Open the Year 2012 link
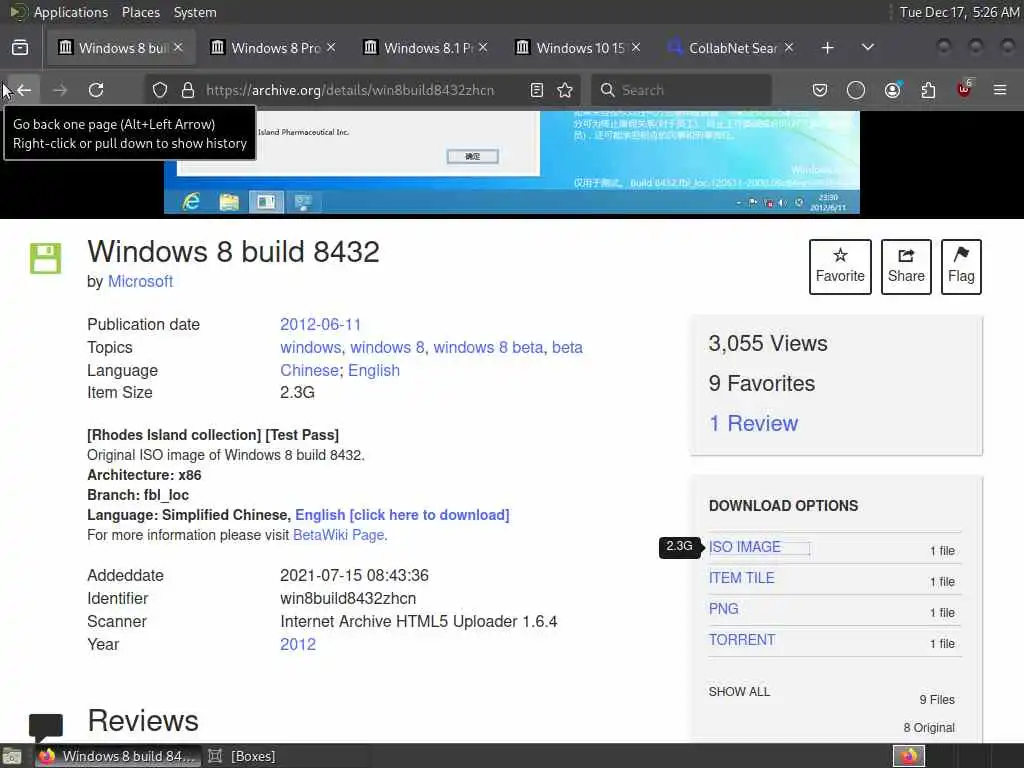Screen dimensions: 1024x768 pos(298,645)
